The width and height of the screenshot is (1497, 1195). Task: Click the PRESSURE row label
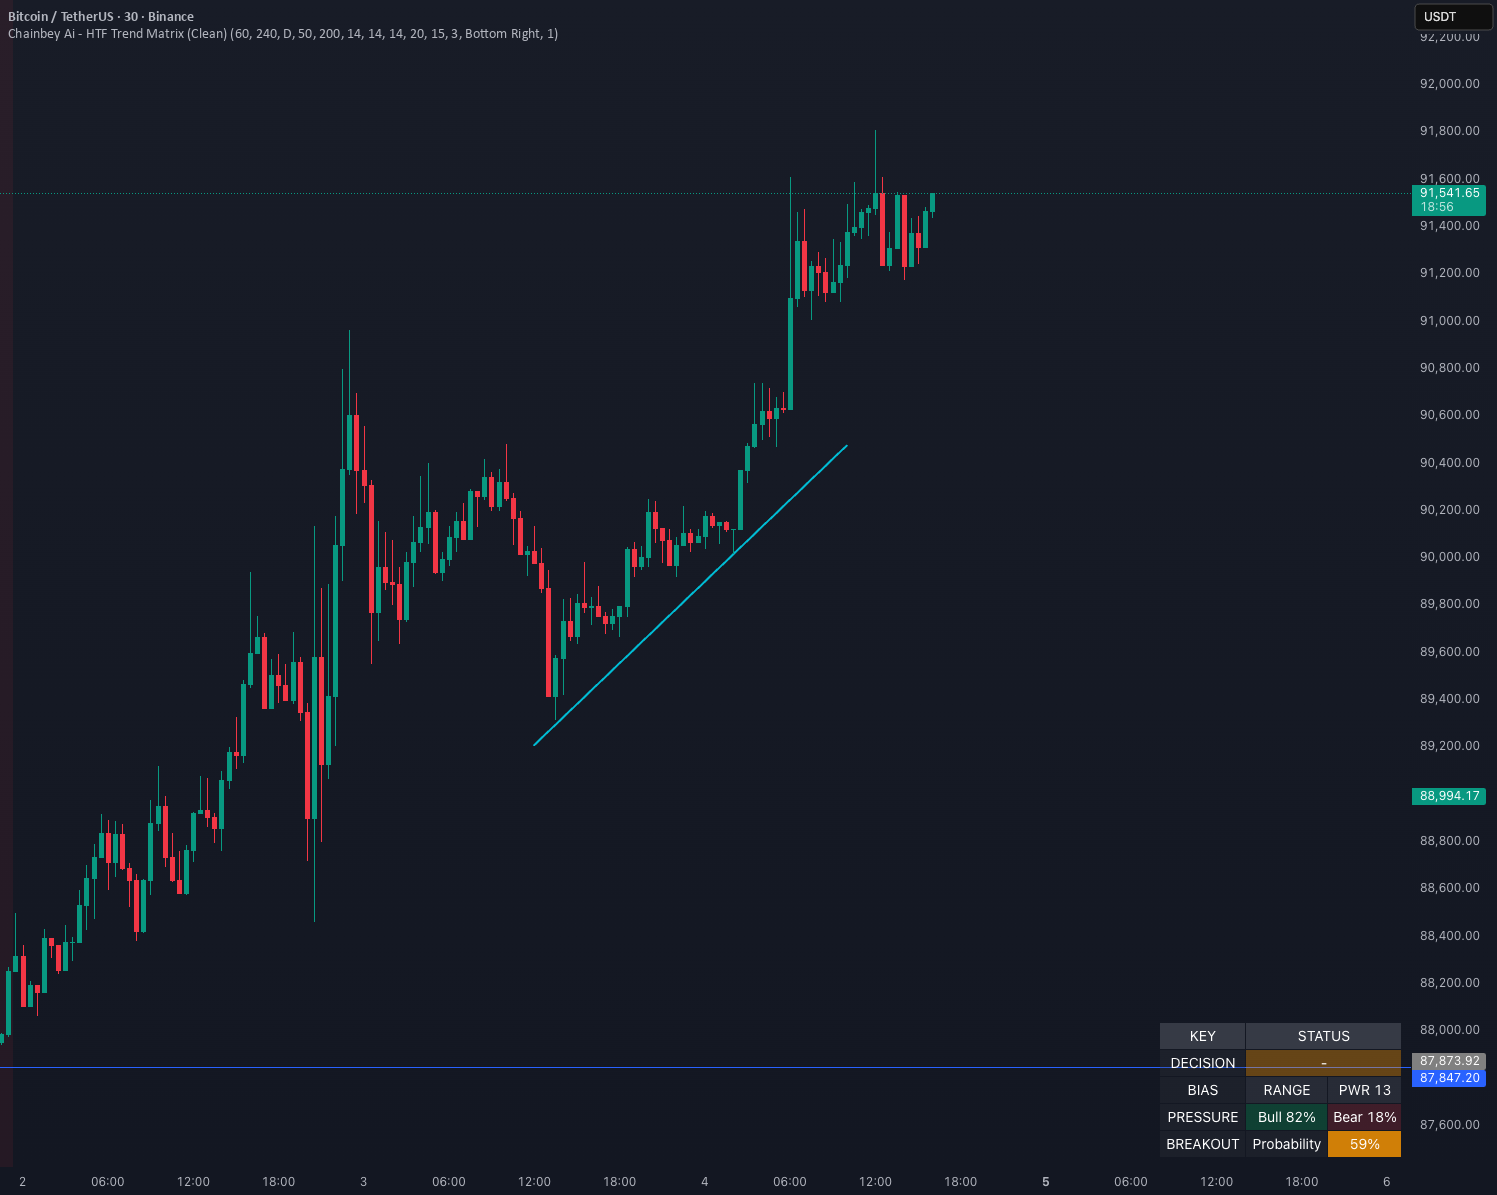point(1203,1117)
